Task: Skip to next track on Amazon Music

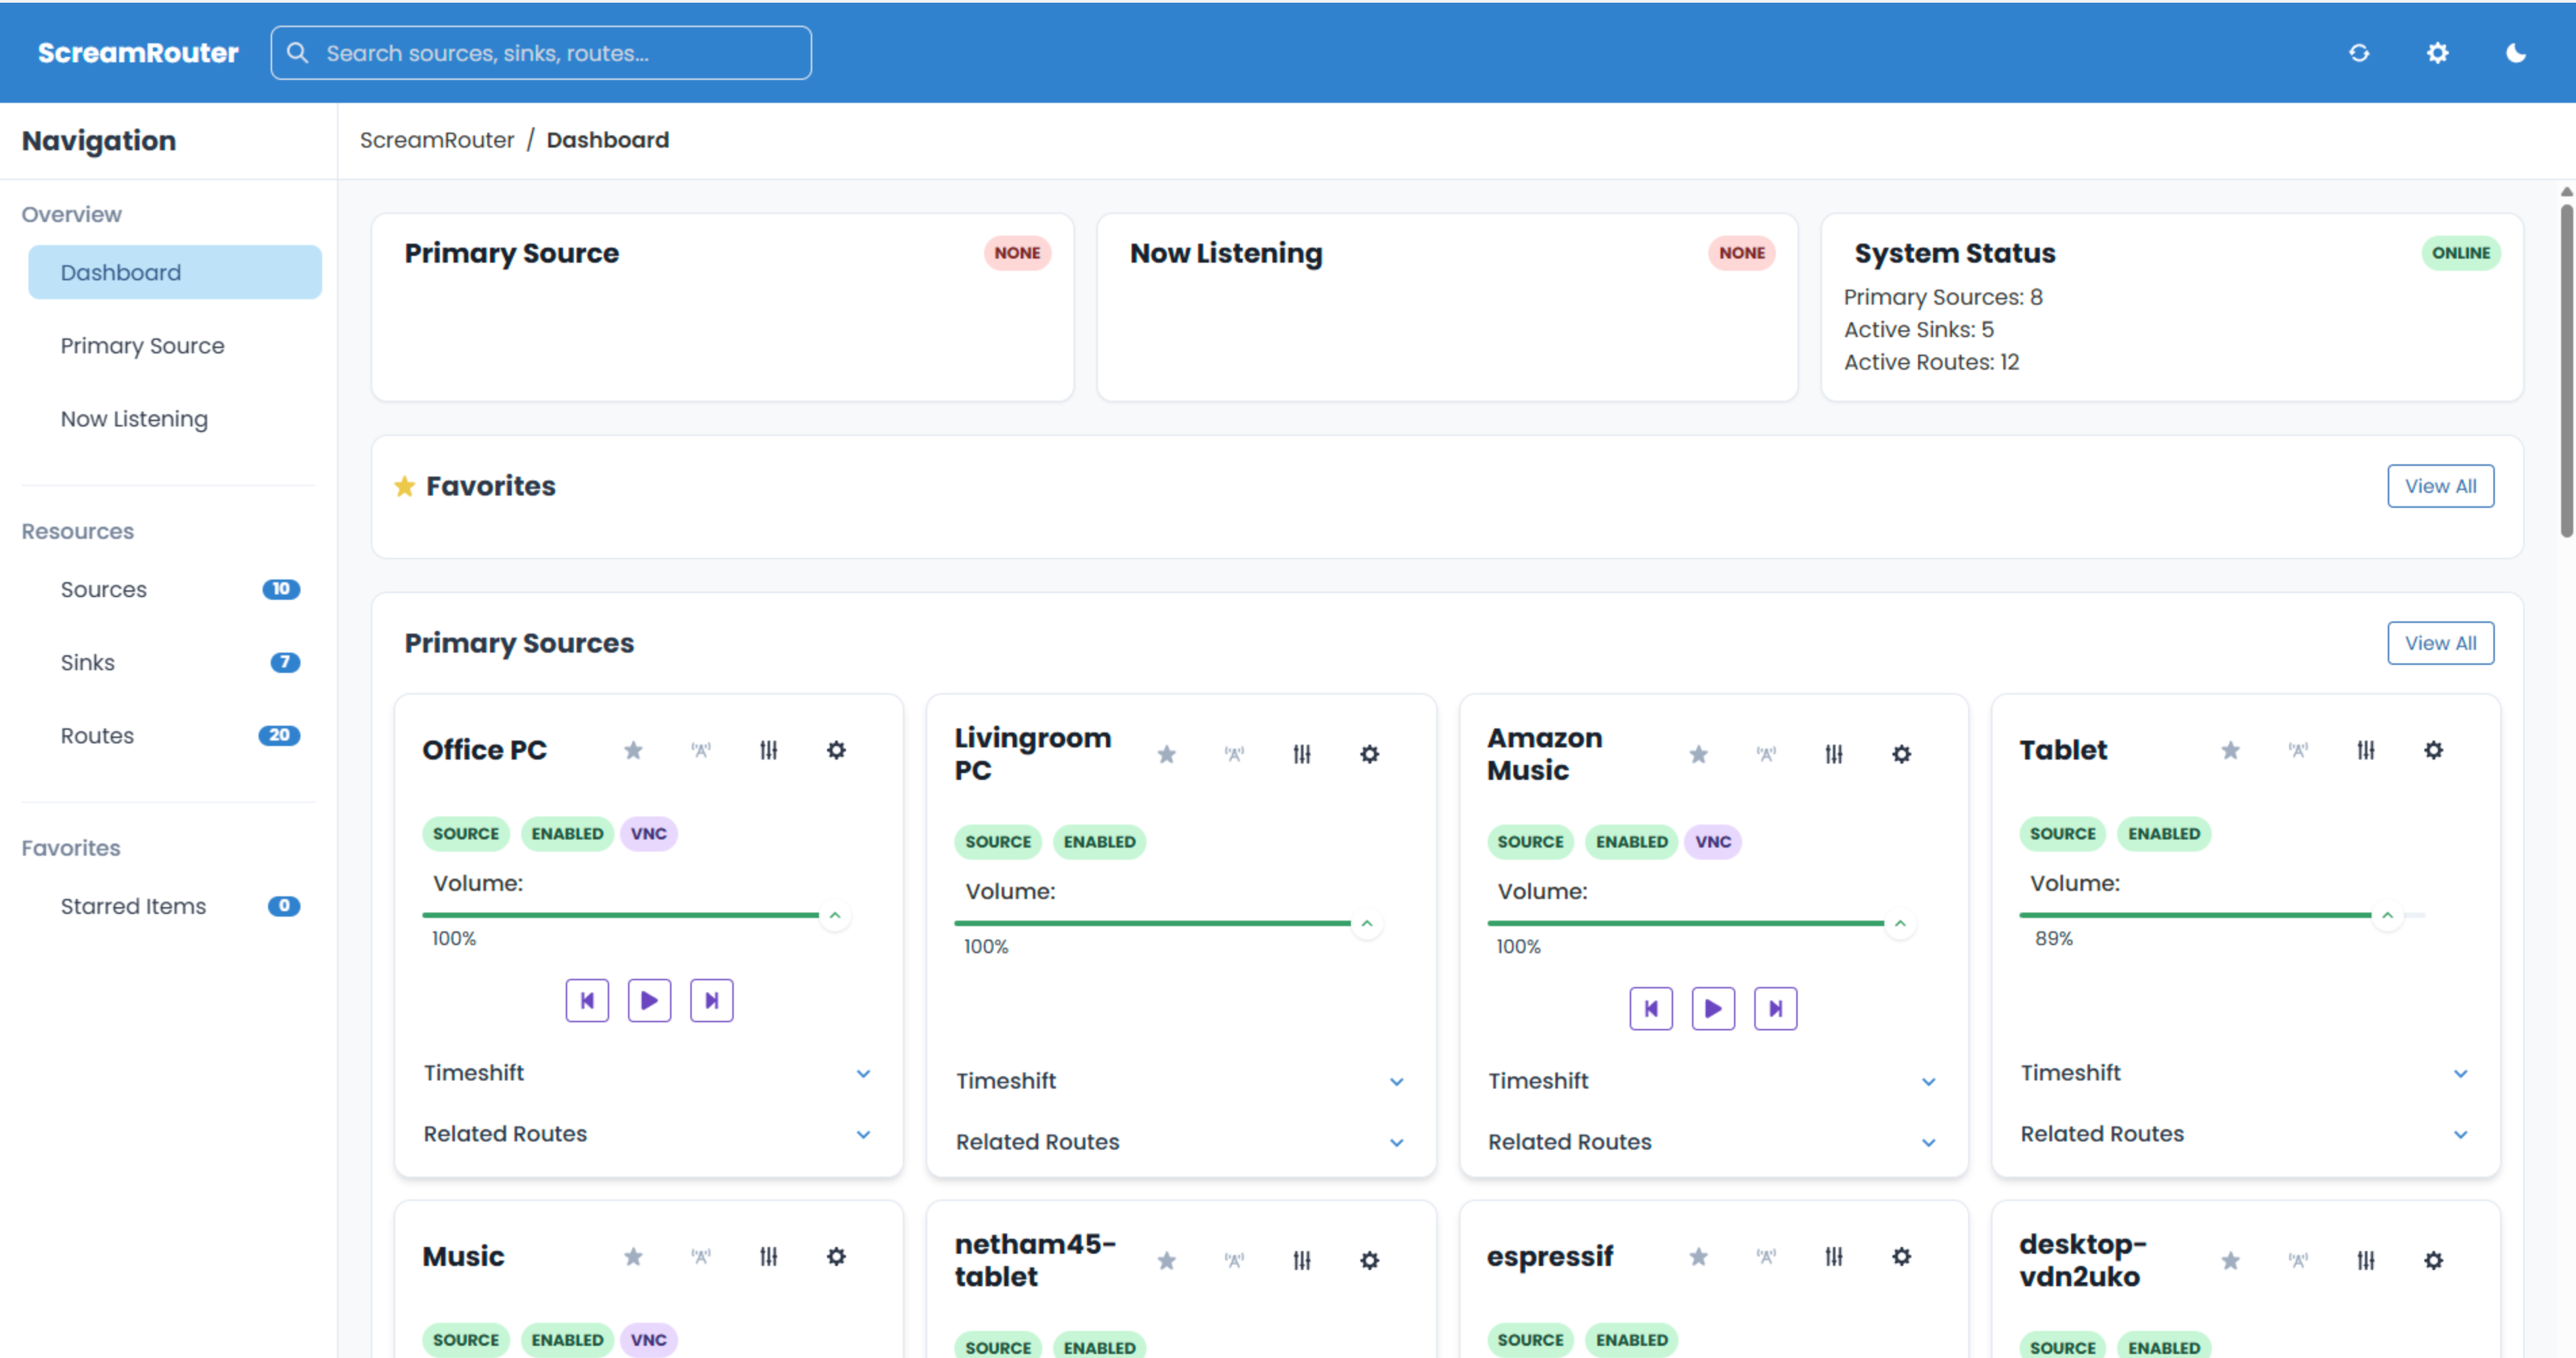Action: point(1775,1008)
